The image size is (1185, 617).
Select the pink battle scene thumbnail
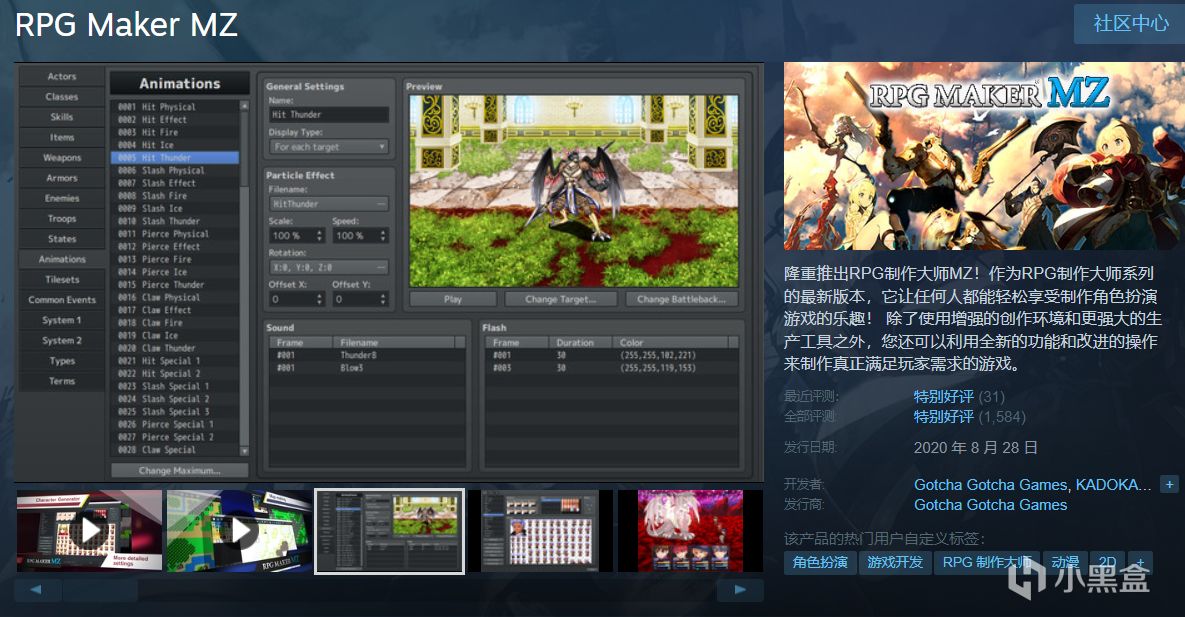690,531
